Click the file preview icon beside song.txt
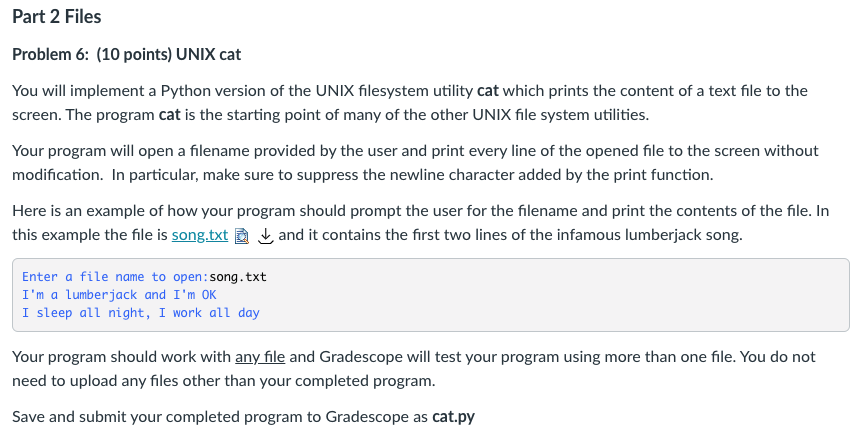867x438 pixels. coord(242,236)
